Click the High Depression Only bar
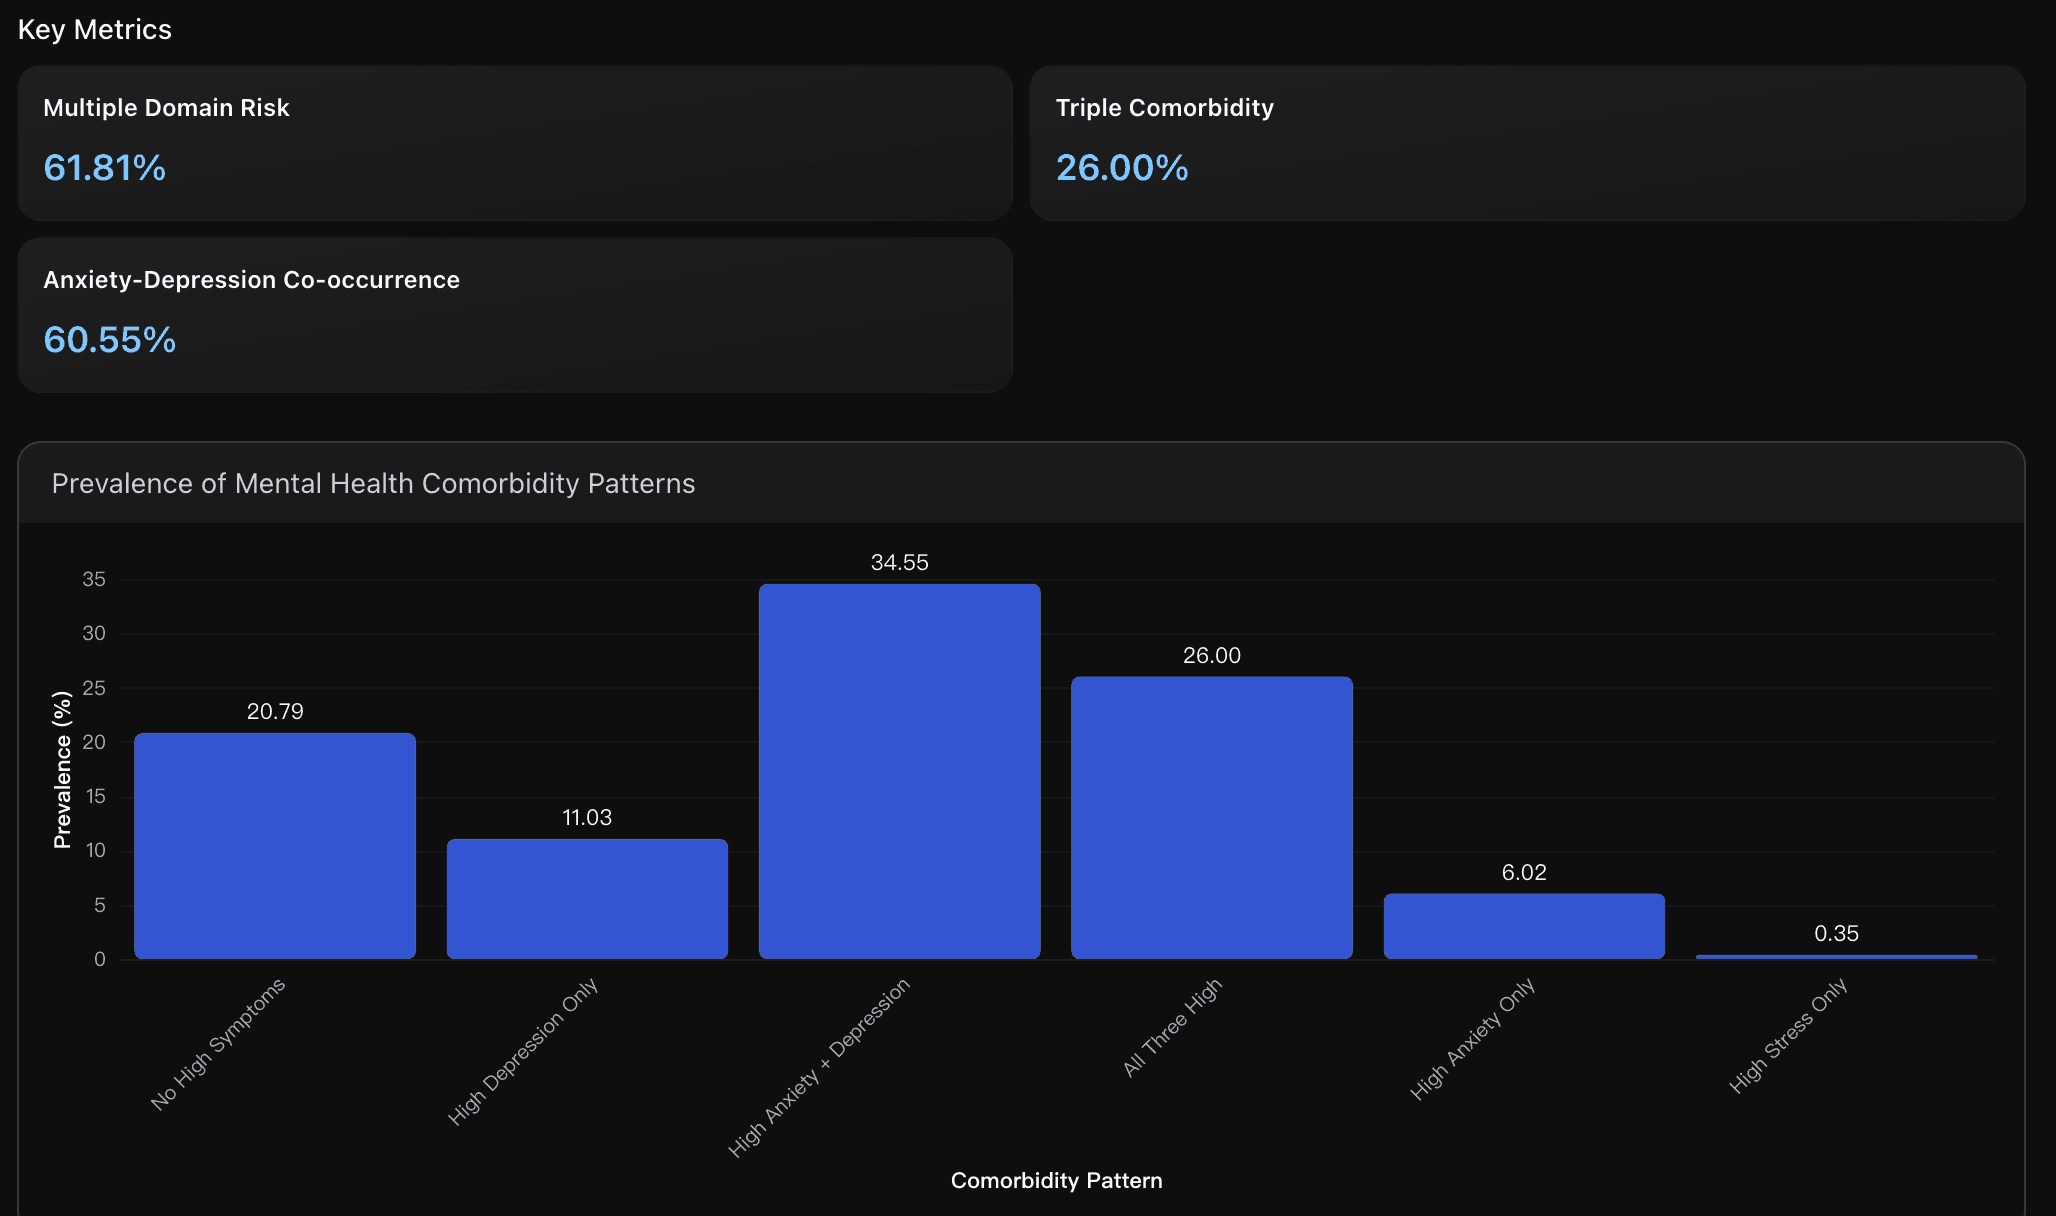 587,899
